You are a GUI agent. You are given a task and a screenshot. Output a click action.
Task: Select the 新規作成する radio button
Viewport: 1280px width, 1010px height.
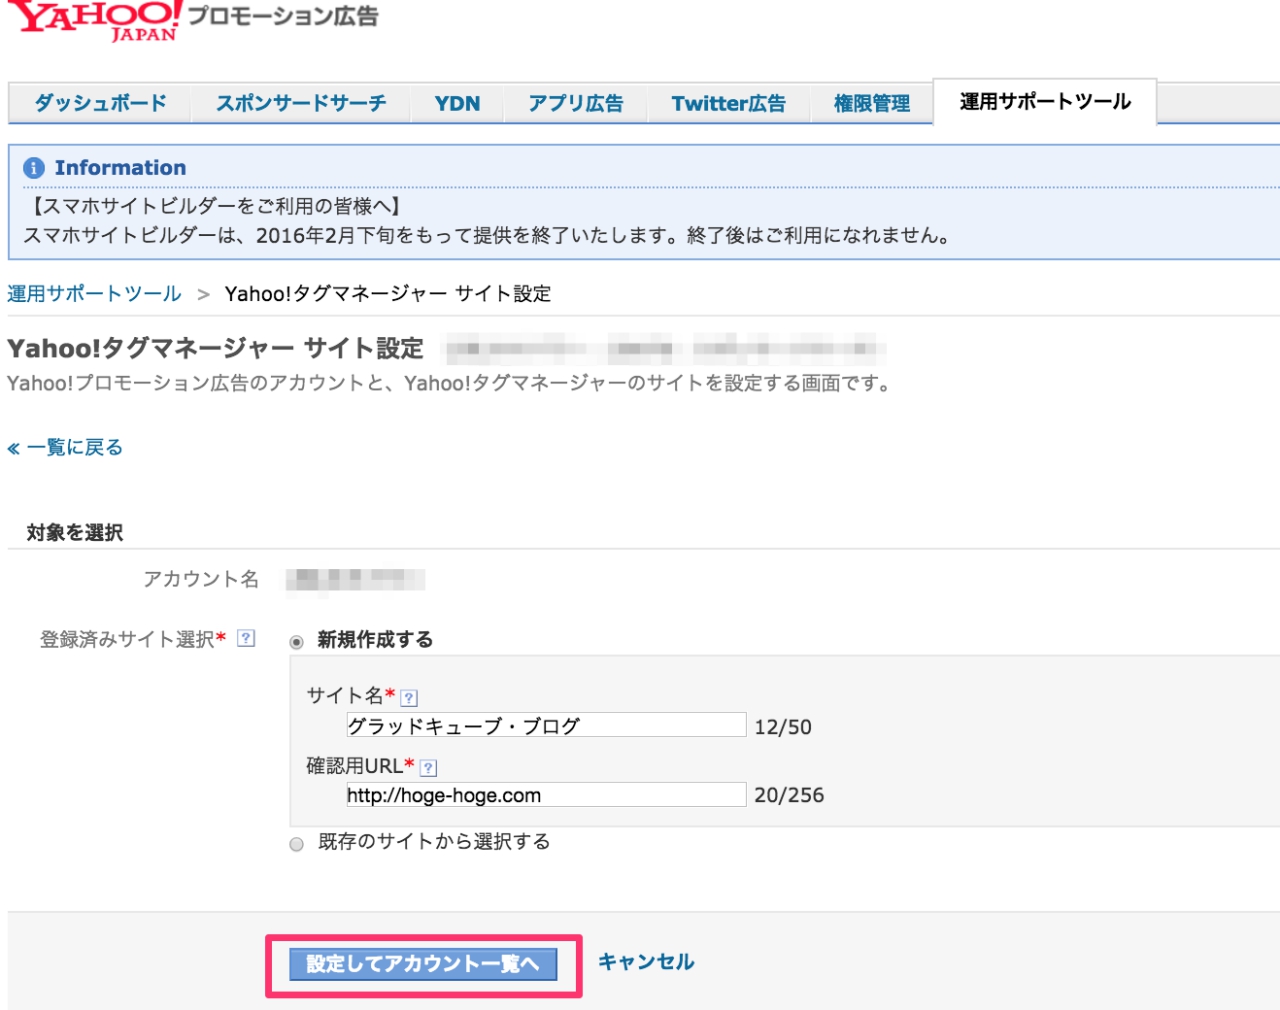point(297,642)
